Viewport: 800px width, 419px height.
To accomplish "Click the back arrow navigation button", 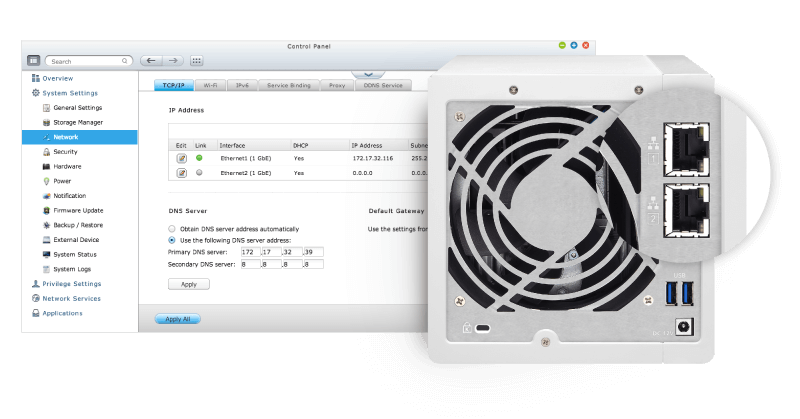I will click(151, 61).
